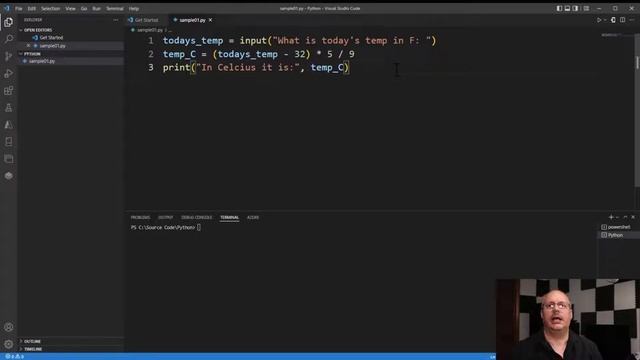Screen dimensions: 640x360
Task: Split the editor to the right
Action: tap(622, 20)
